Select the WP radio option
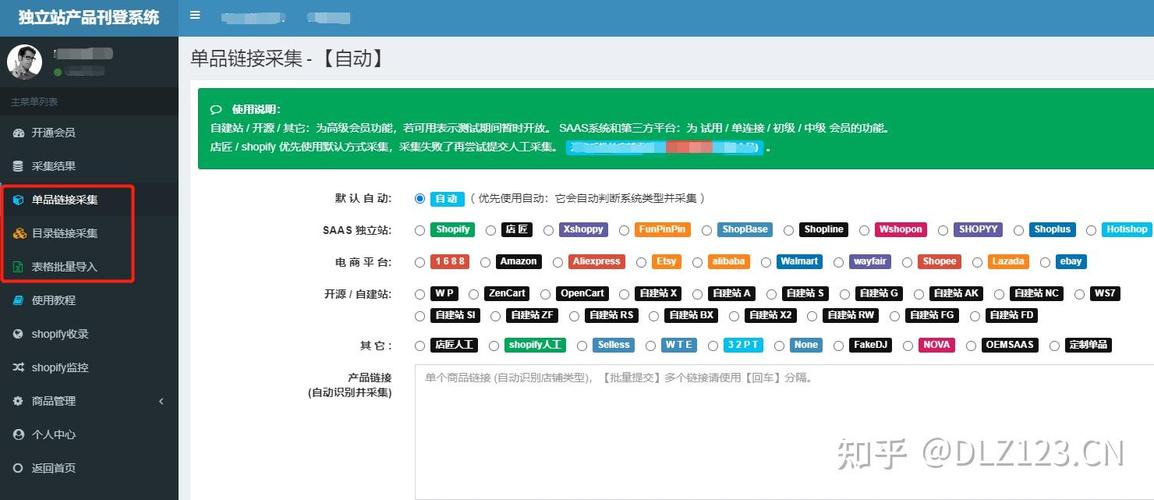Image resolution: width=1154 pixels, height=500 pixels. tap(420, 294)
